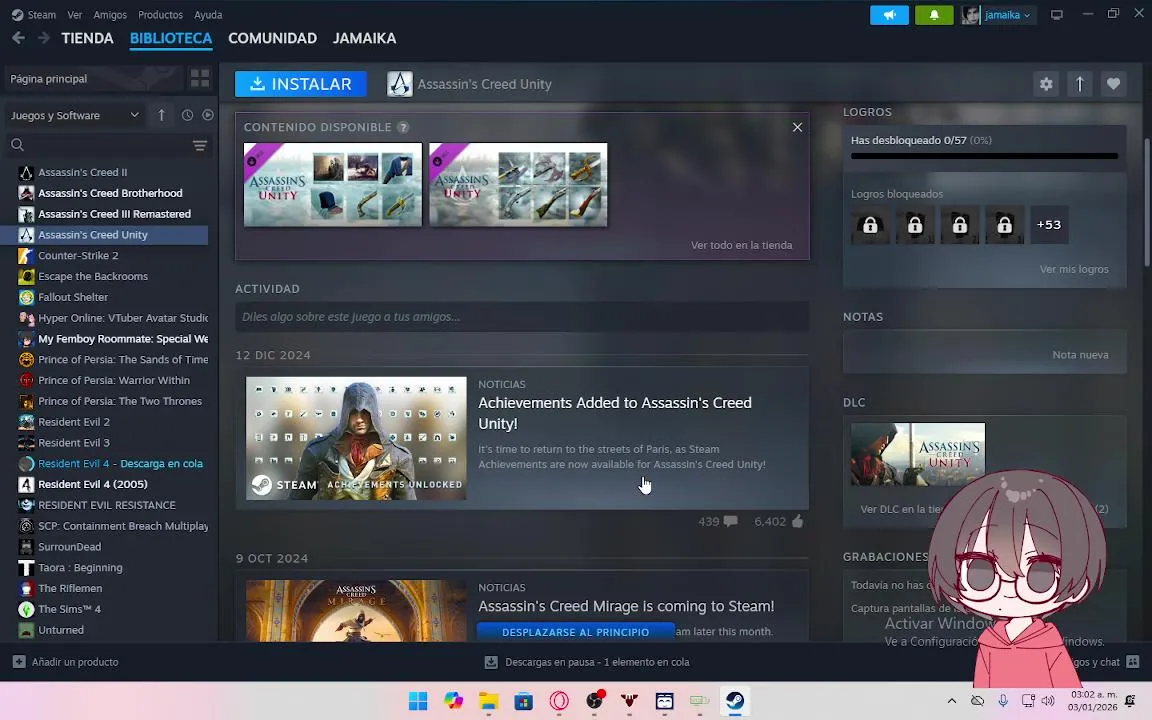Go to the BIBLIOTECA tab
This screenshot has width=1152, height=720.
[171, 38]
